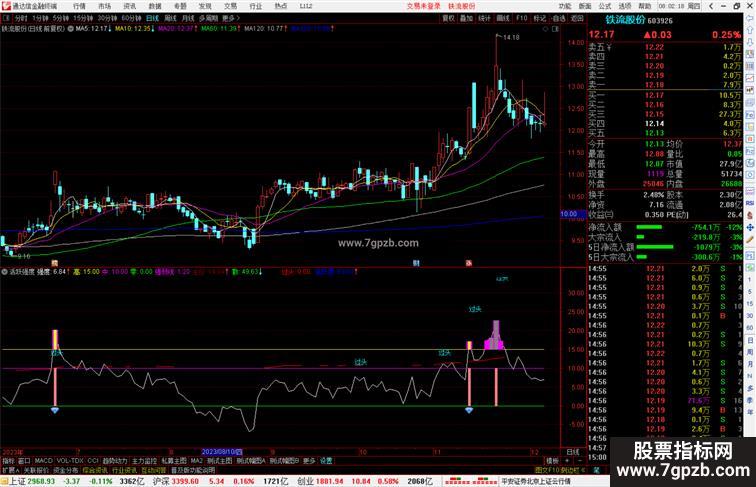Click the 5日净流入额 green flow bar
756x487 pixels.
coord(655,247)
